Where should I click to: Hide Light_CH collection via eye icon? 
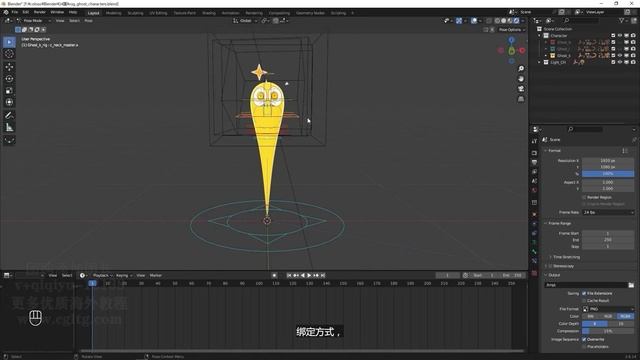click(x=620, y=62)
